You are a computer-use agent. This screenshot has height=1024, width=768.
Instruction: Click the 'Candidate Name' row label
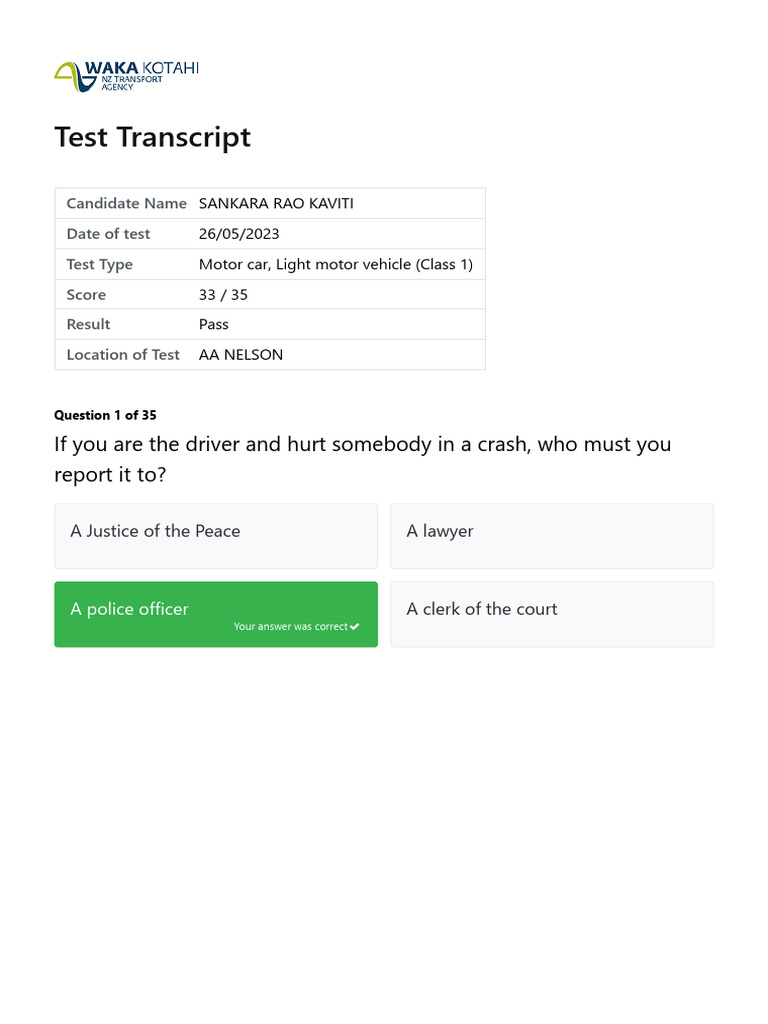tap(126, 204)
